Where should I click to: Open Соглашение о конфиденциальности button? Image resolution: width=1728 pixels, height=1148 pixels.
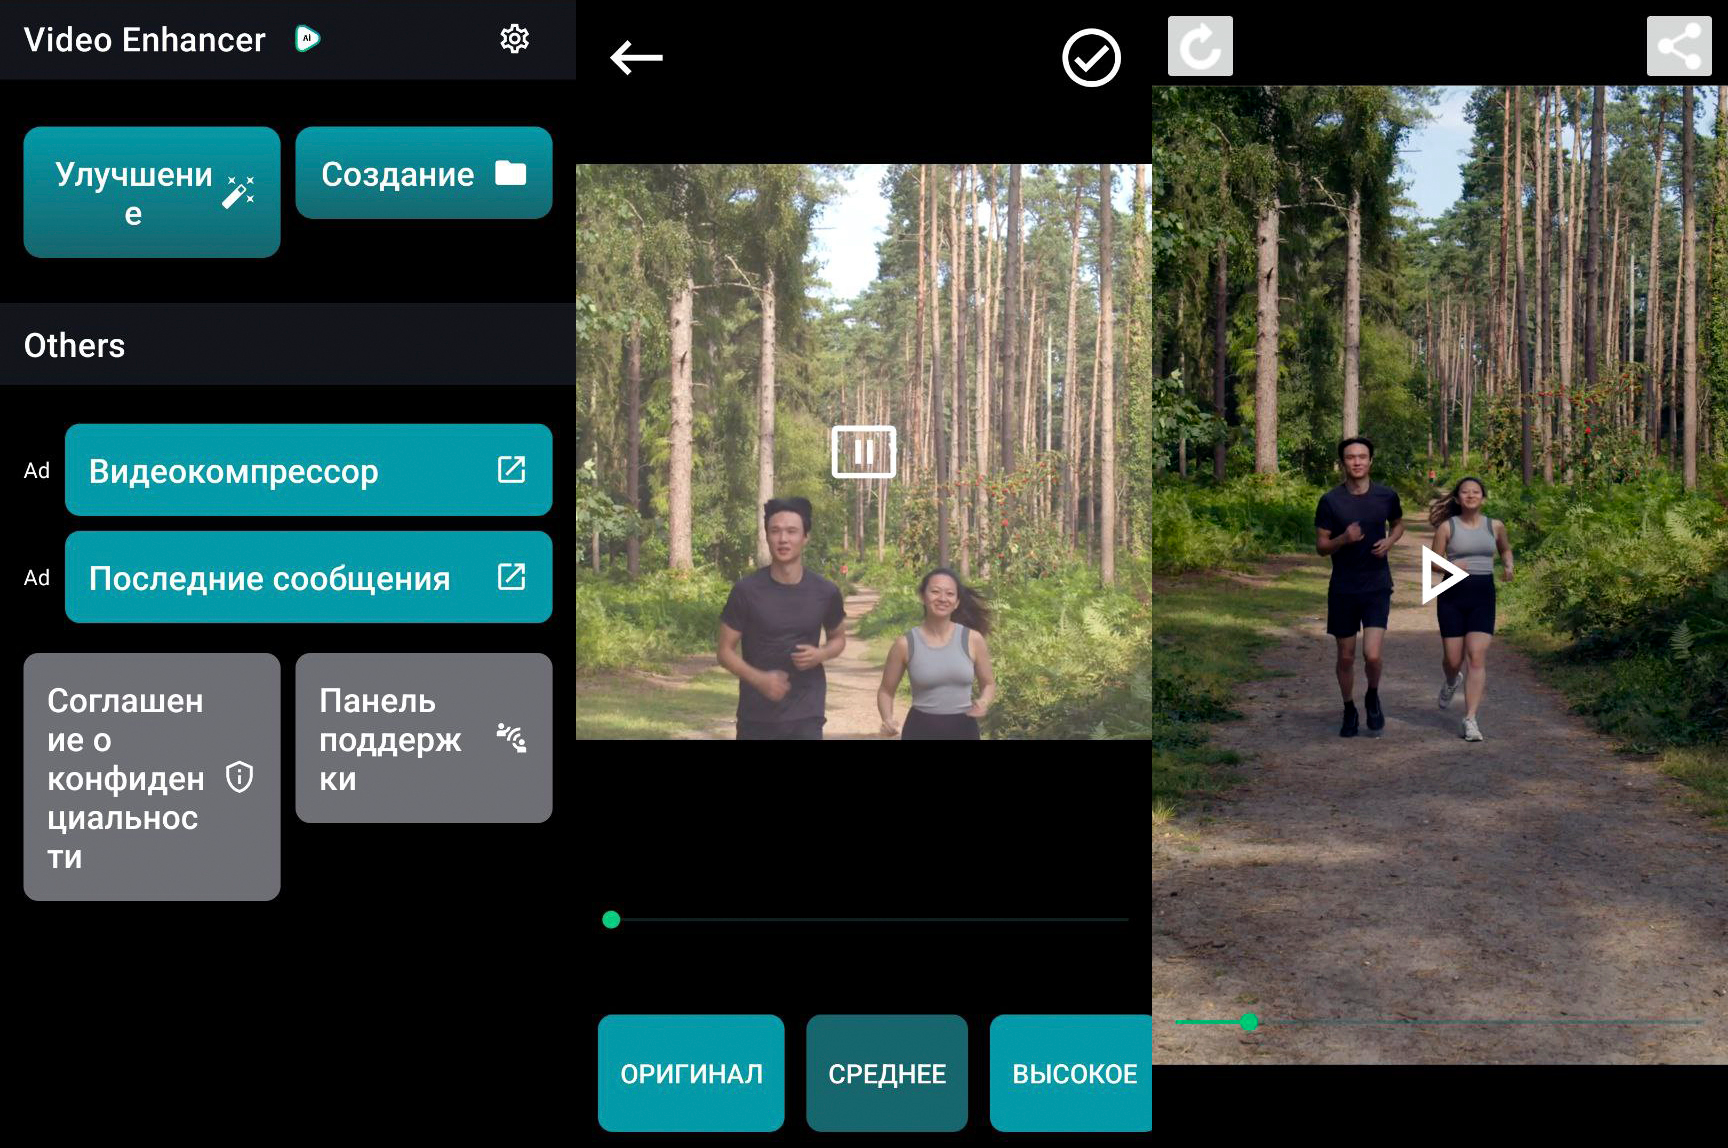pyautogui.click(x=152, y=777)
